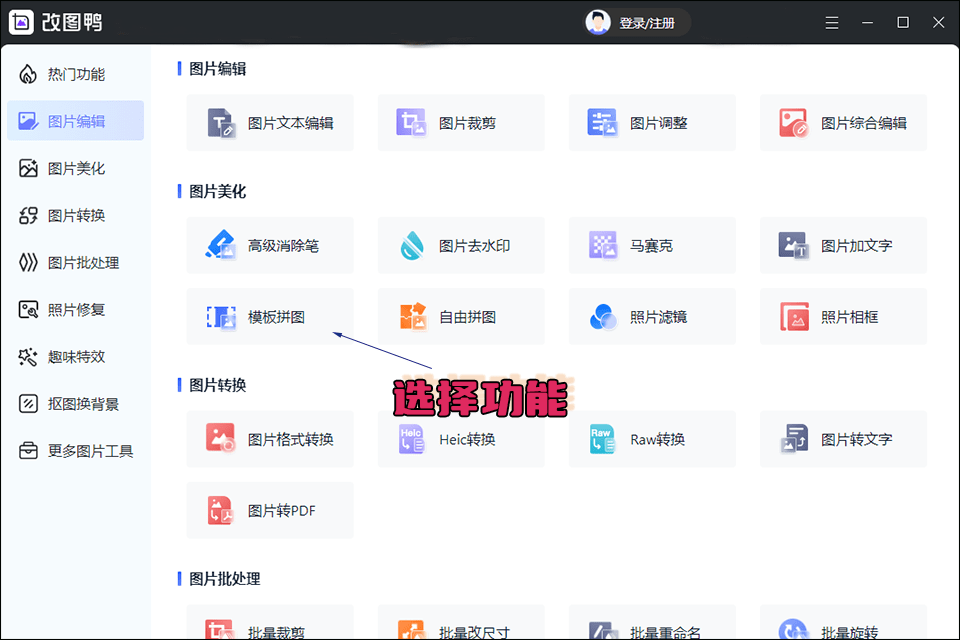Switch to 图片美化 sidebar tab
This screenshot has height=640, width=960.
tap(75, 168)
